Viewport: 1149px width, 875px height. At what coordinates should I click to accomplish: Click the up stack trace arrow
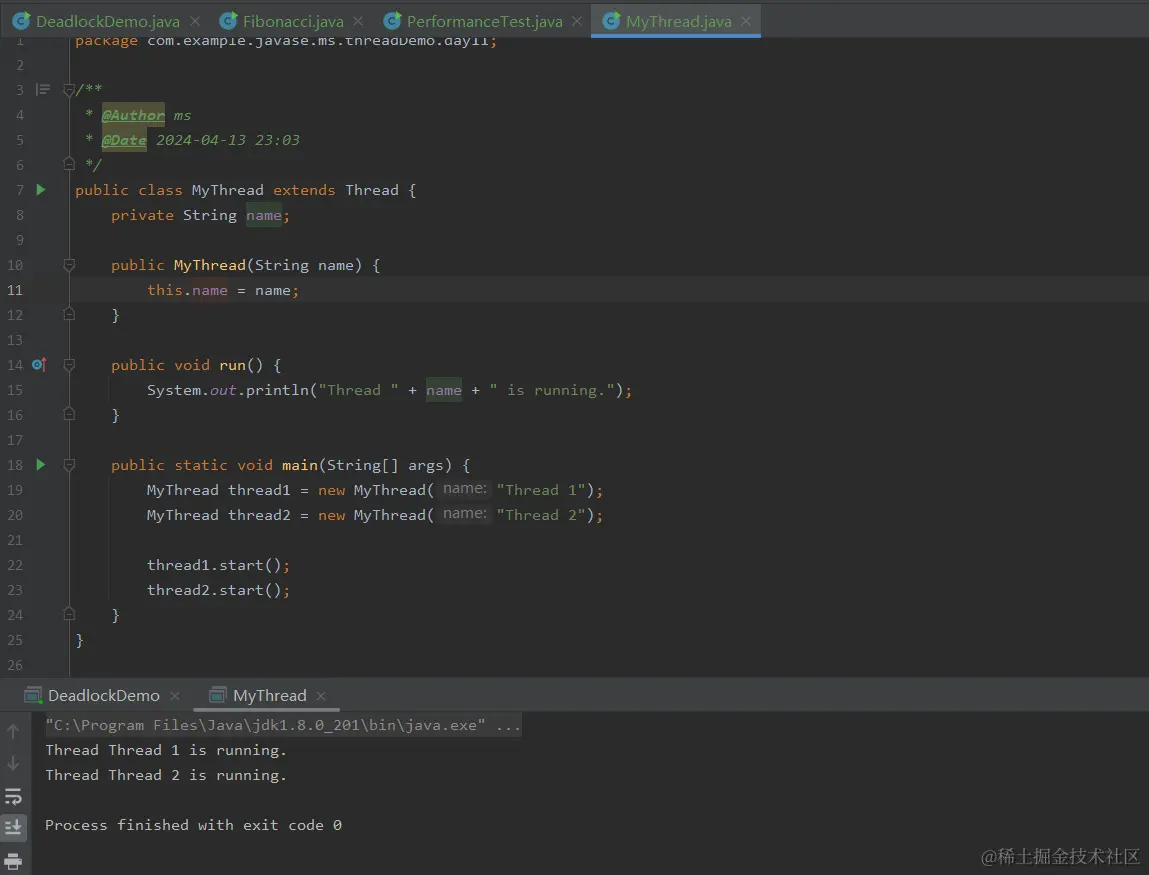coord(13,731)
